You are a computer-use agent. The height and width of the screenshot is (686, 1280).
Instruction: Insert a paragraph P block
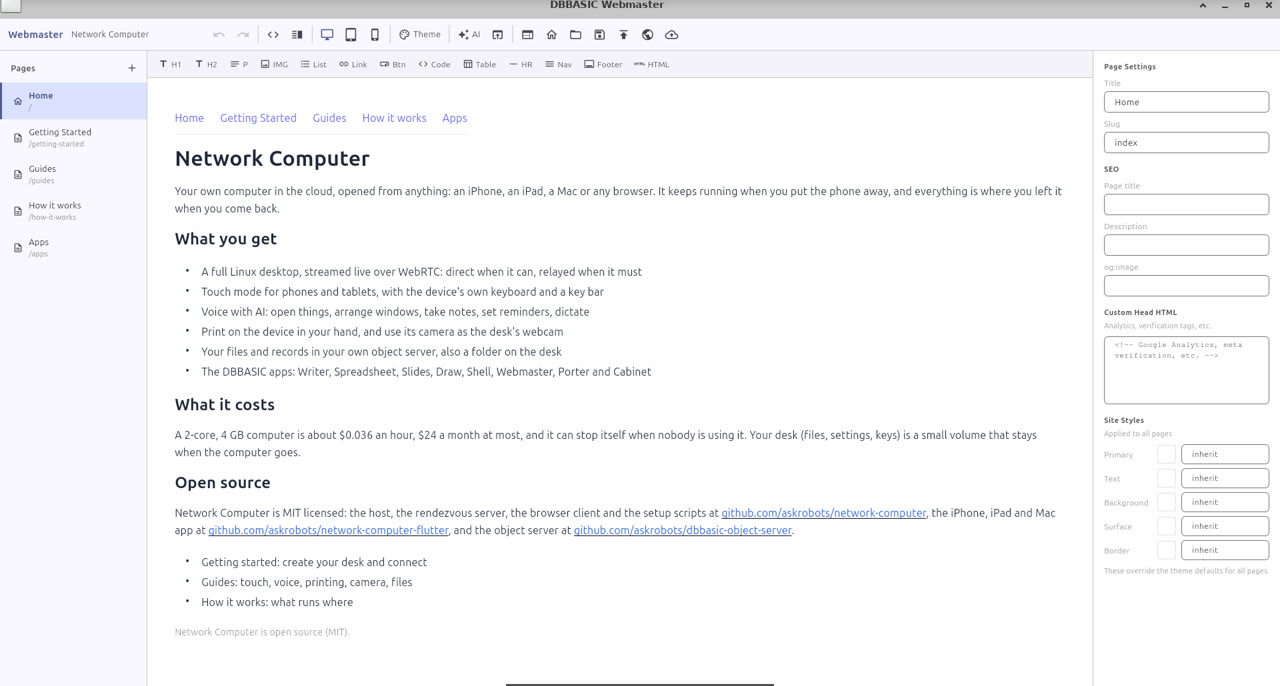click(x=239, y=64)
